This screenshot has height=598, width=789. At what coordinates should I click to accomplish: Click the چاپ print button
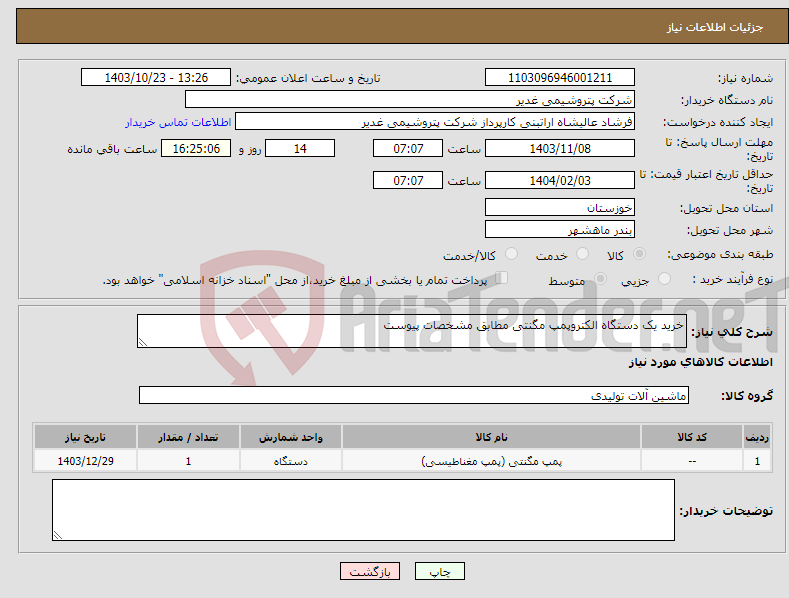point(440,571)
